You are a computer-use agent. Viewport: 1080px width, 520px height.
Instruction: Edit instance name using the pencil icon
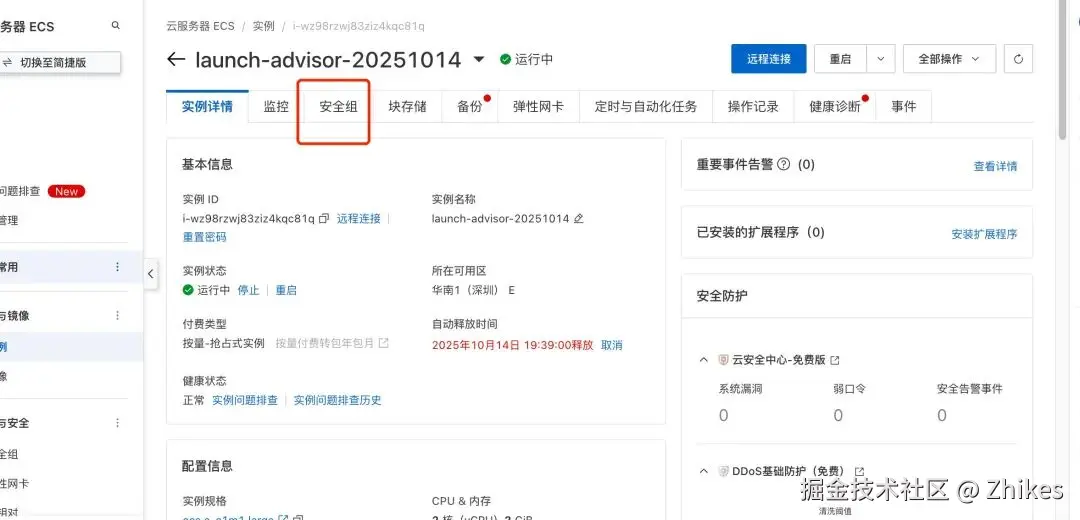[579, 219]
